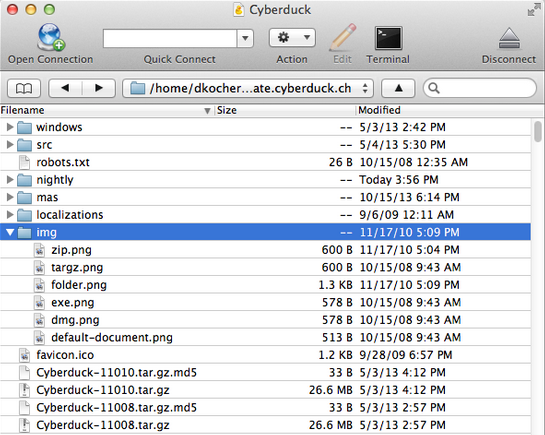Open bookmarks with the book icon
Viewport: 545px width, 435px height.
point(24,88)
